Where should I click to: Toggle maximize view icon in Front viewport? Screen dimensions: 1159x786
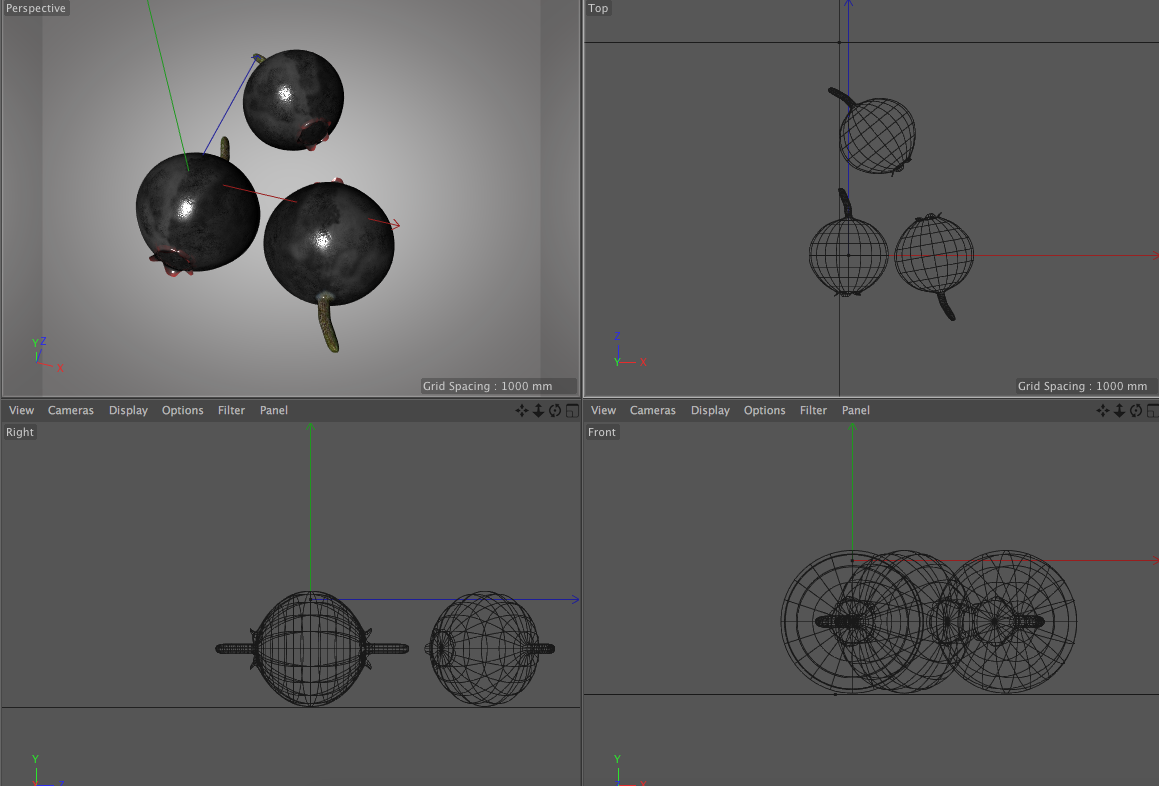click(x=1152, y=410)
